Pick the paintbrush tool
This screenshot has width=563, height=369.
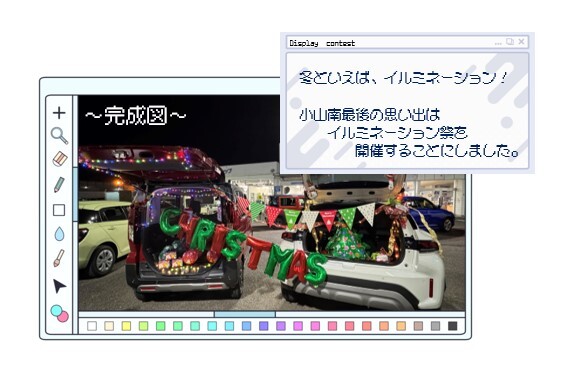tap(59, 258)
